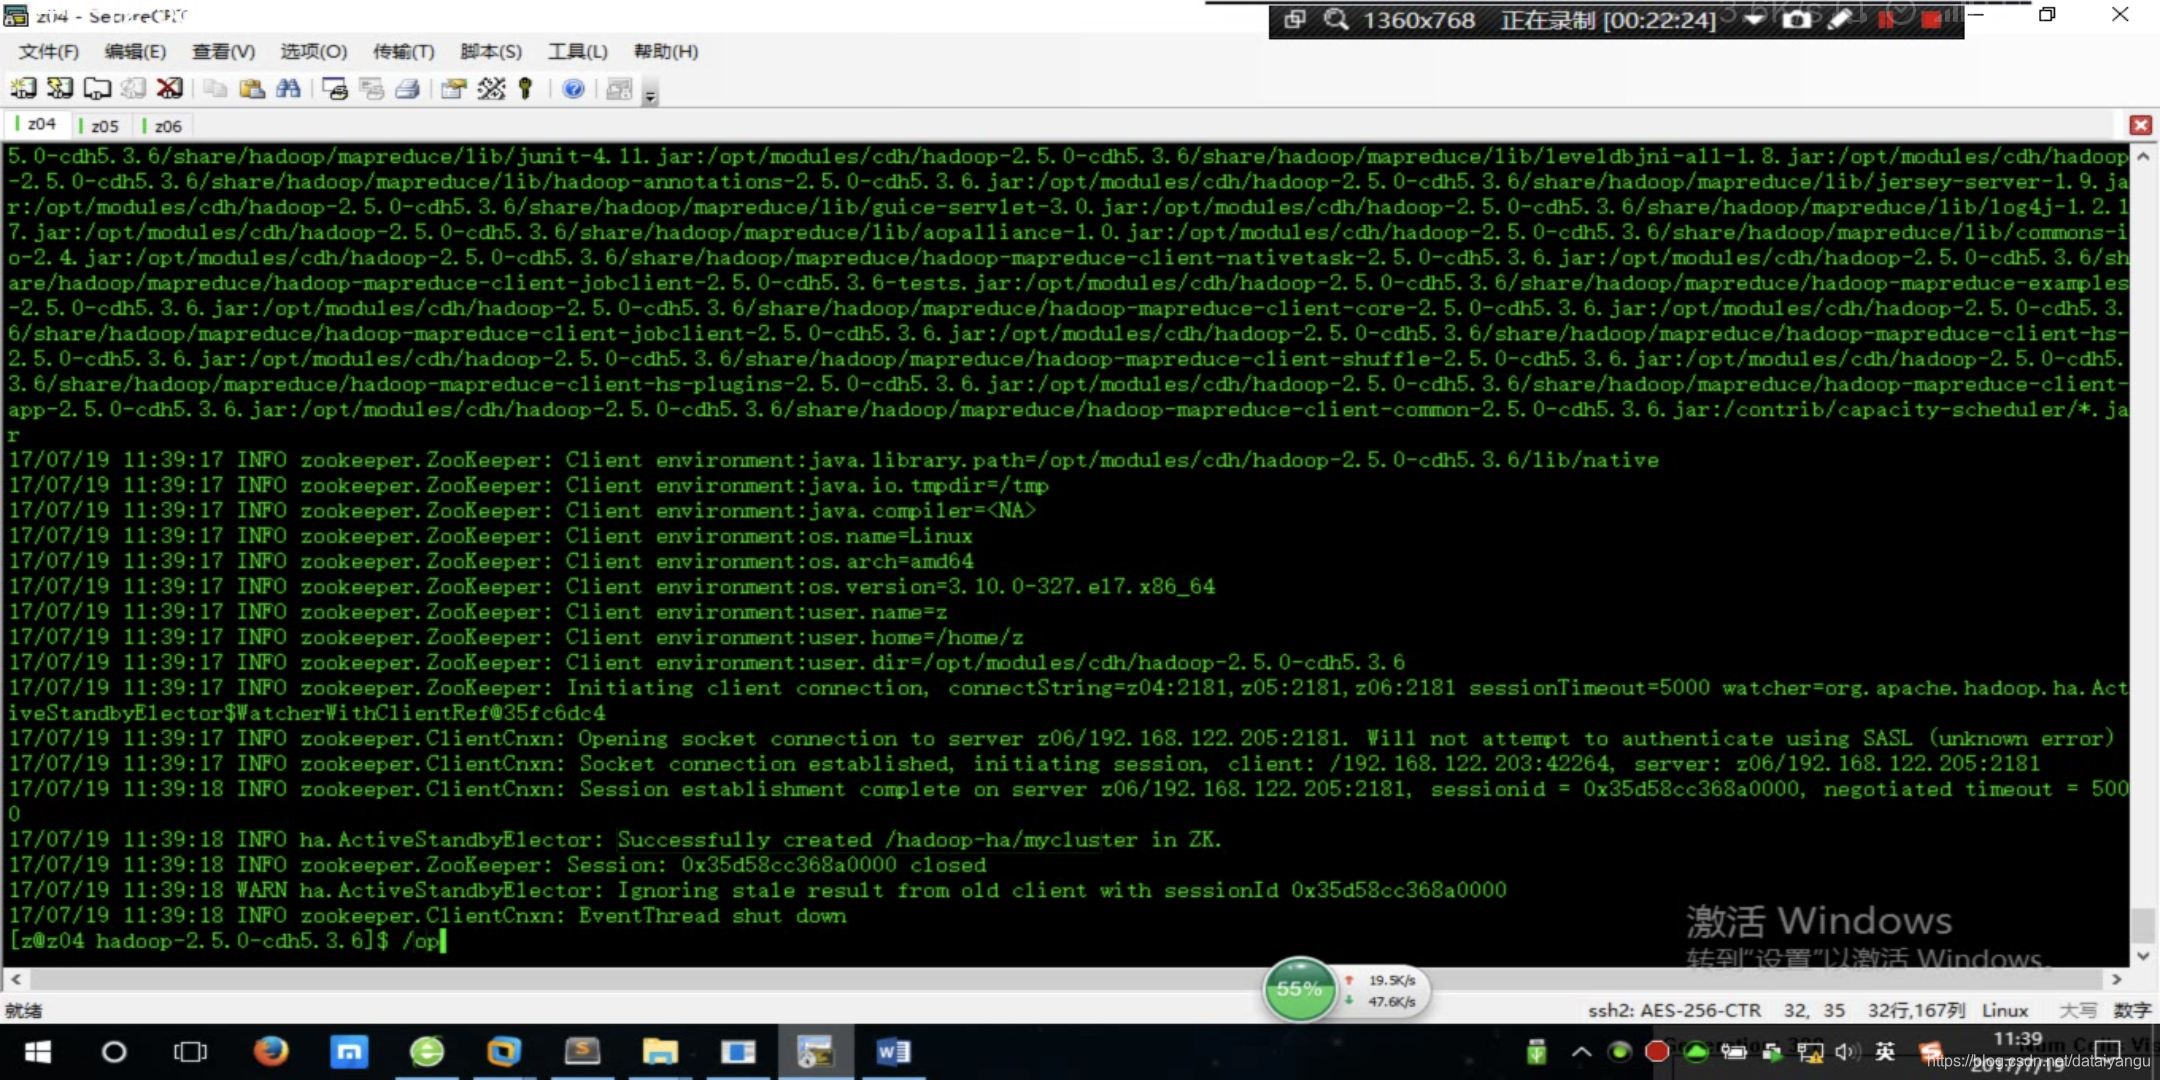Open the 选项(O) menu

(313, 51)
